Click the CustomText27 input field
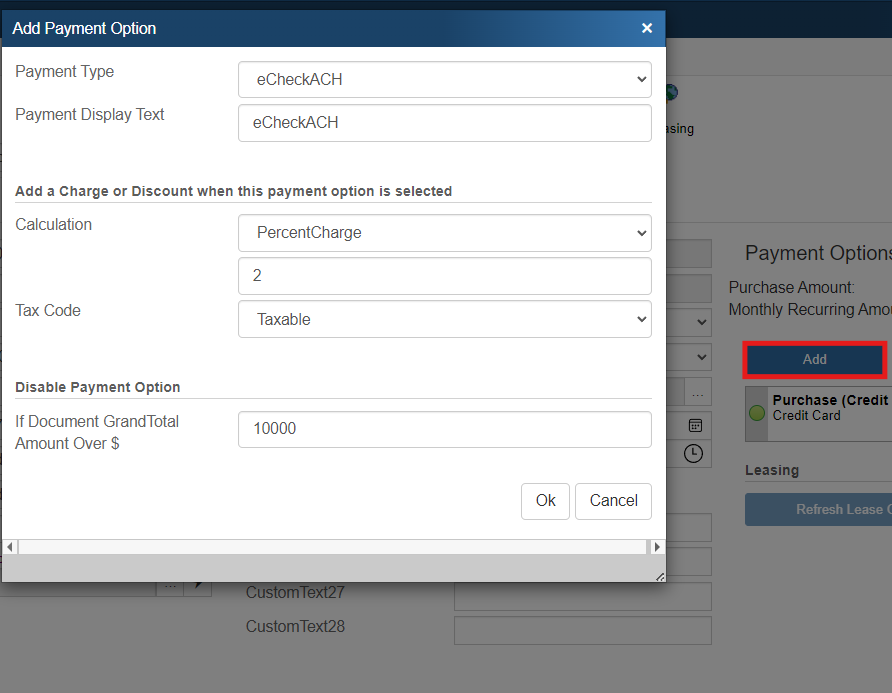892x693 pixels. [x=583, y=596]
